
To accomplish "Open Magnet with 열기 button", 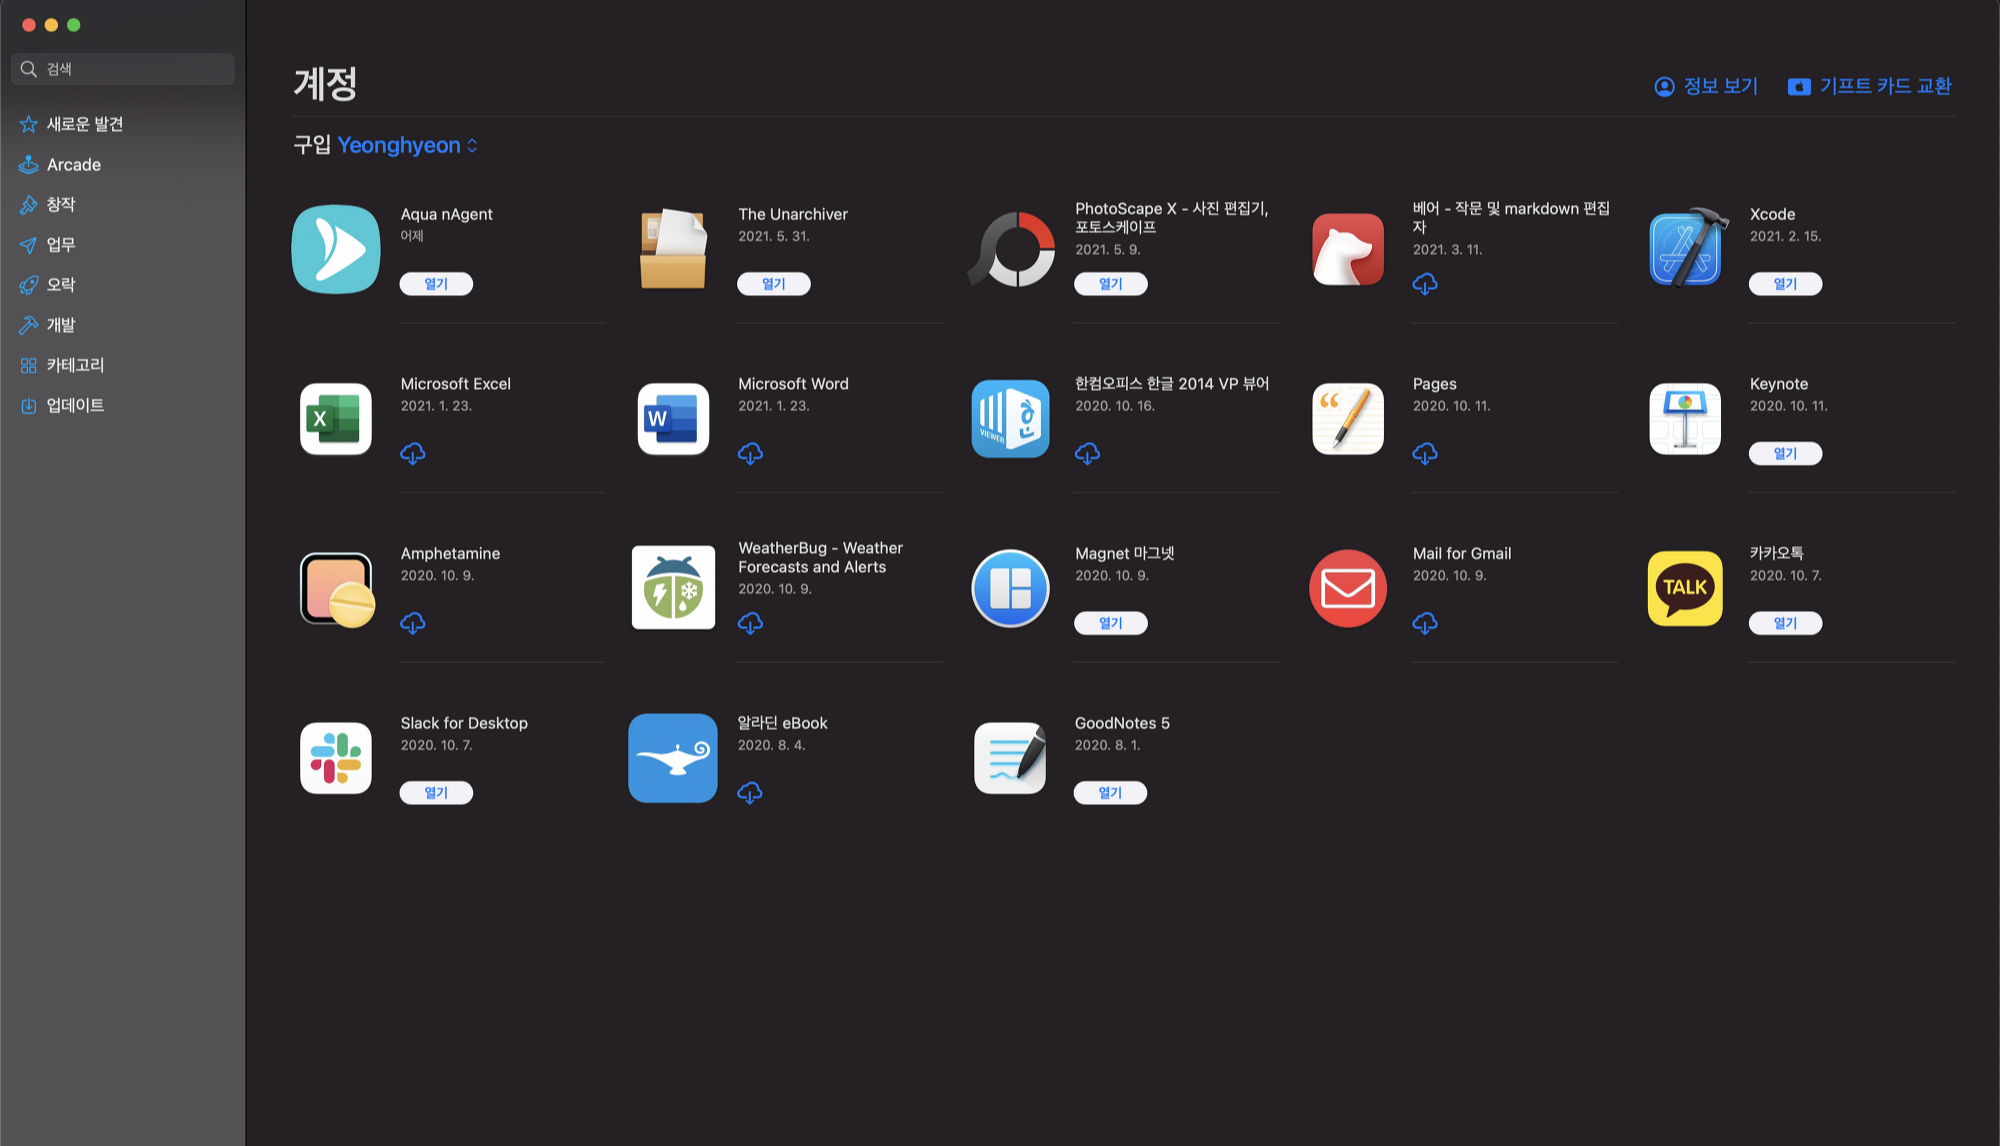I will click(x=1111, y=623).
